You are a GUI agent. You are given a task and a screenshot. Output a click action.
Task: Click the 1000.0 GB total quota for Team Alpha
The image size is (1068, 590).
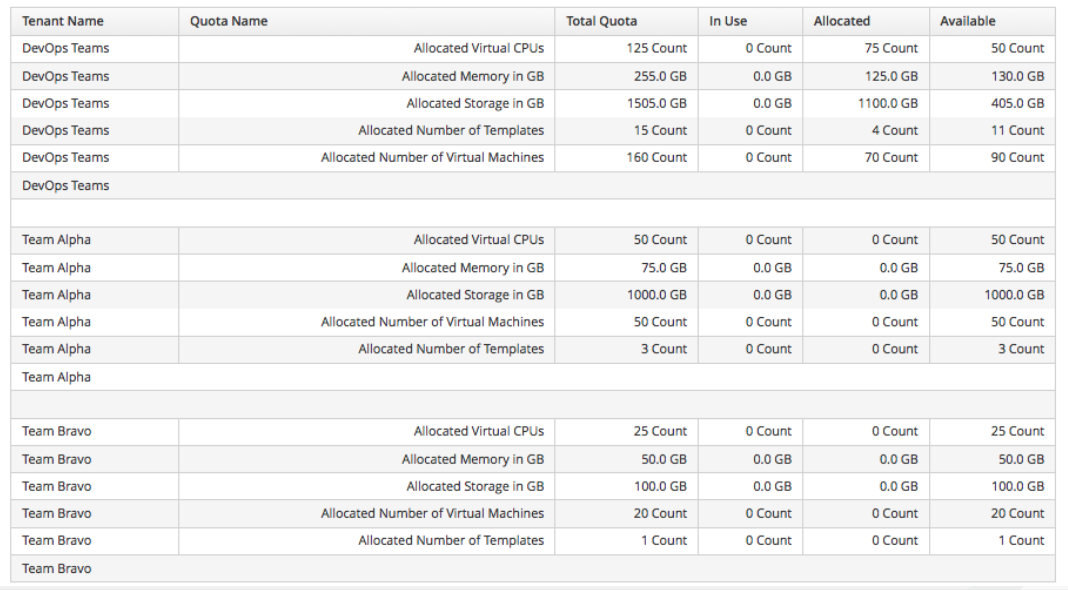tap(655, 295)
